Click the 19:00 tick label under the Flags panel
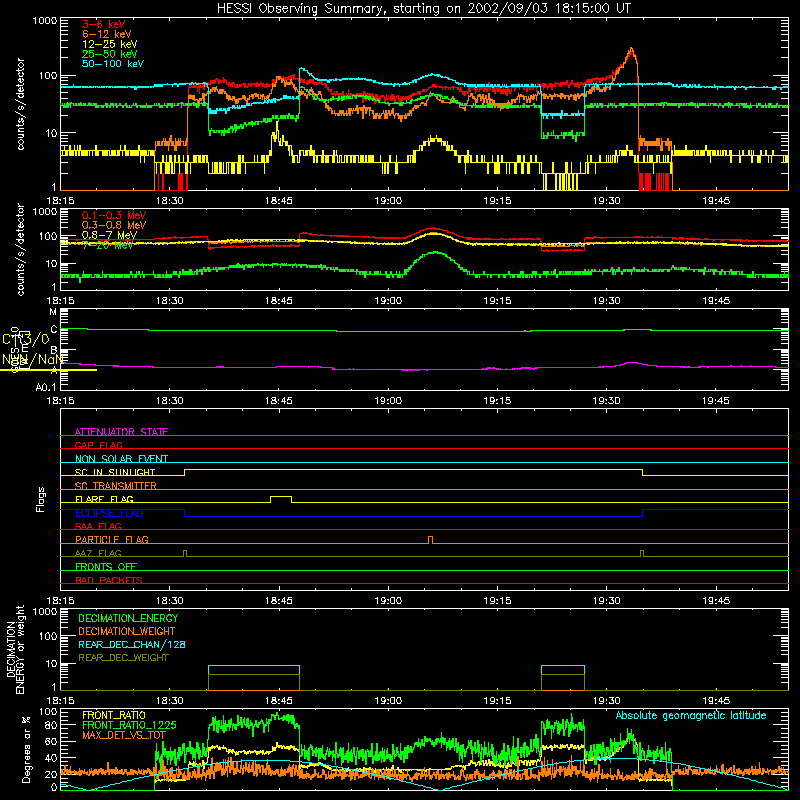This screenshot has height=800, width=800. coord(388,601)
